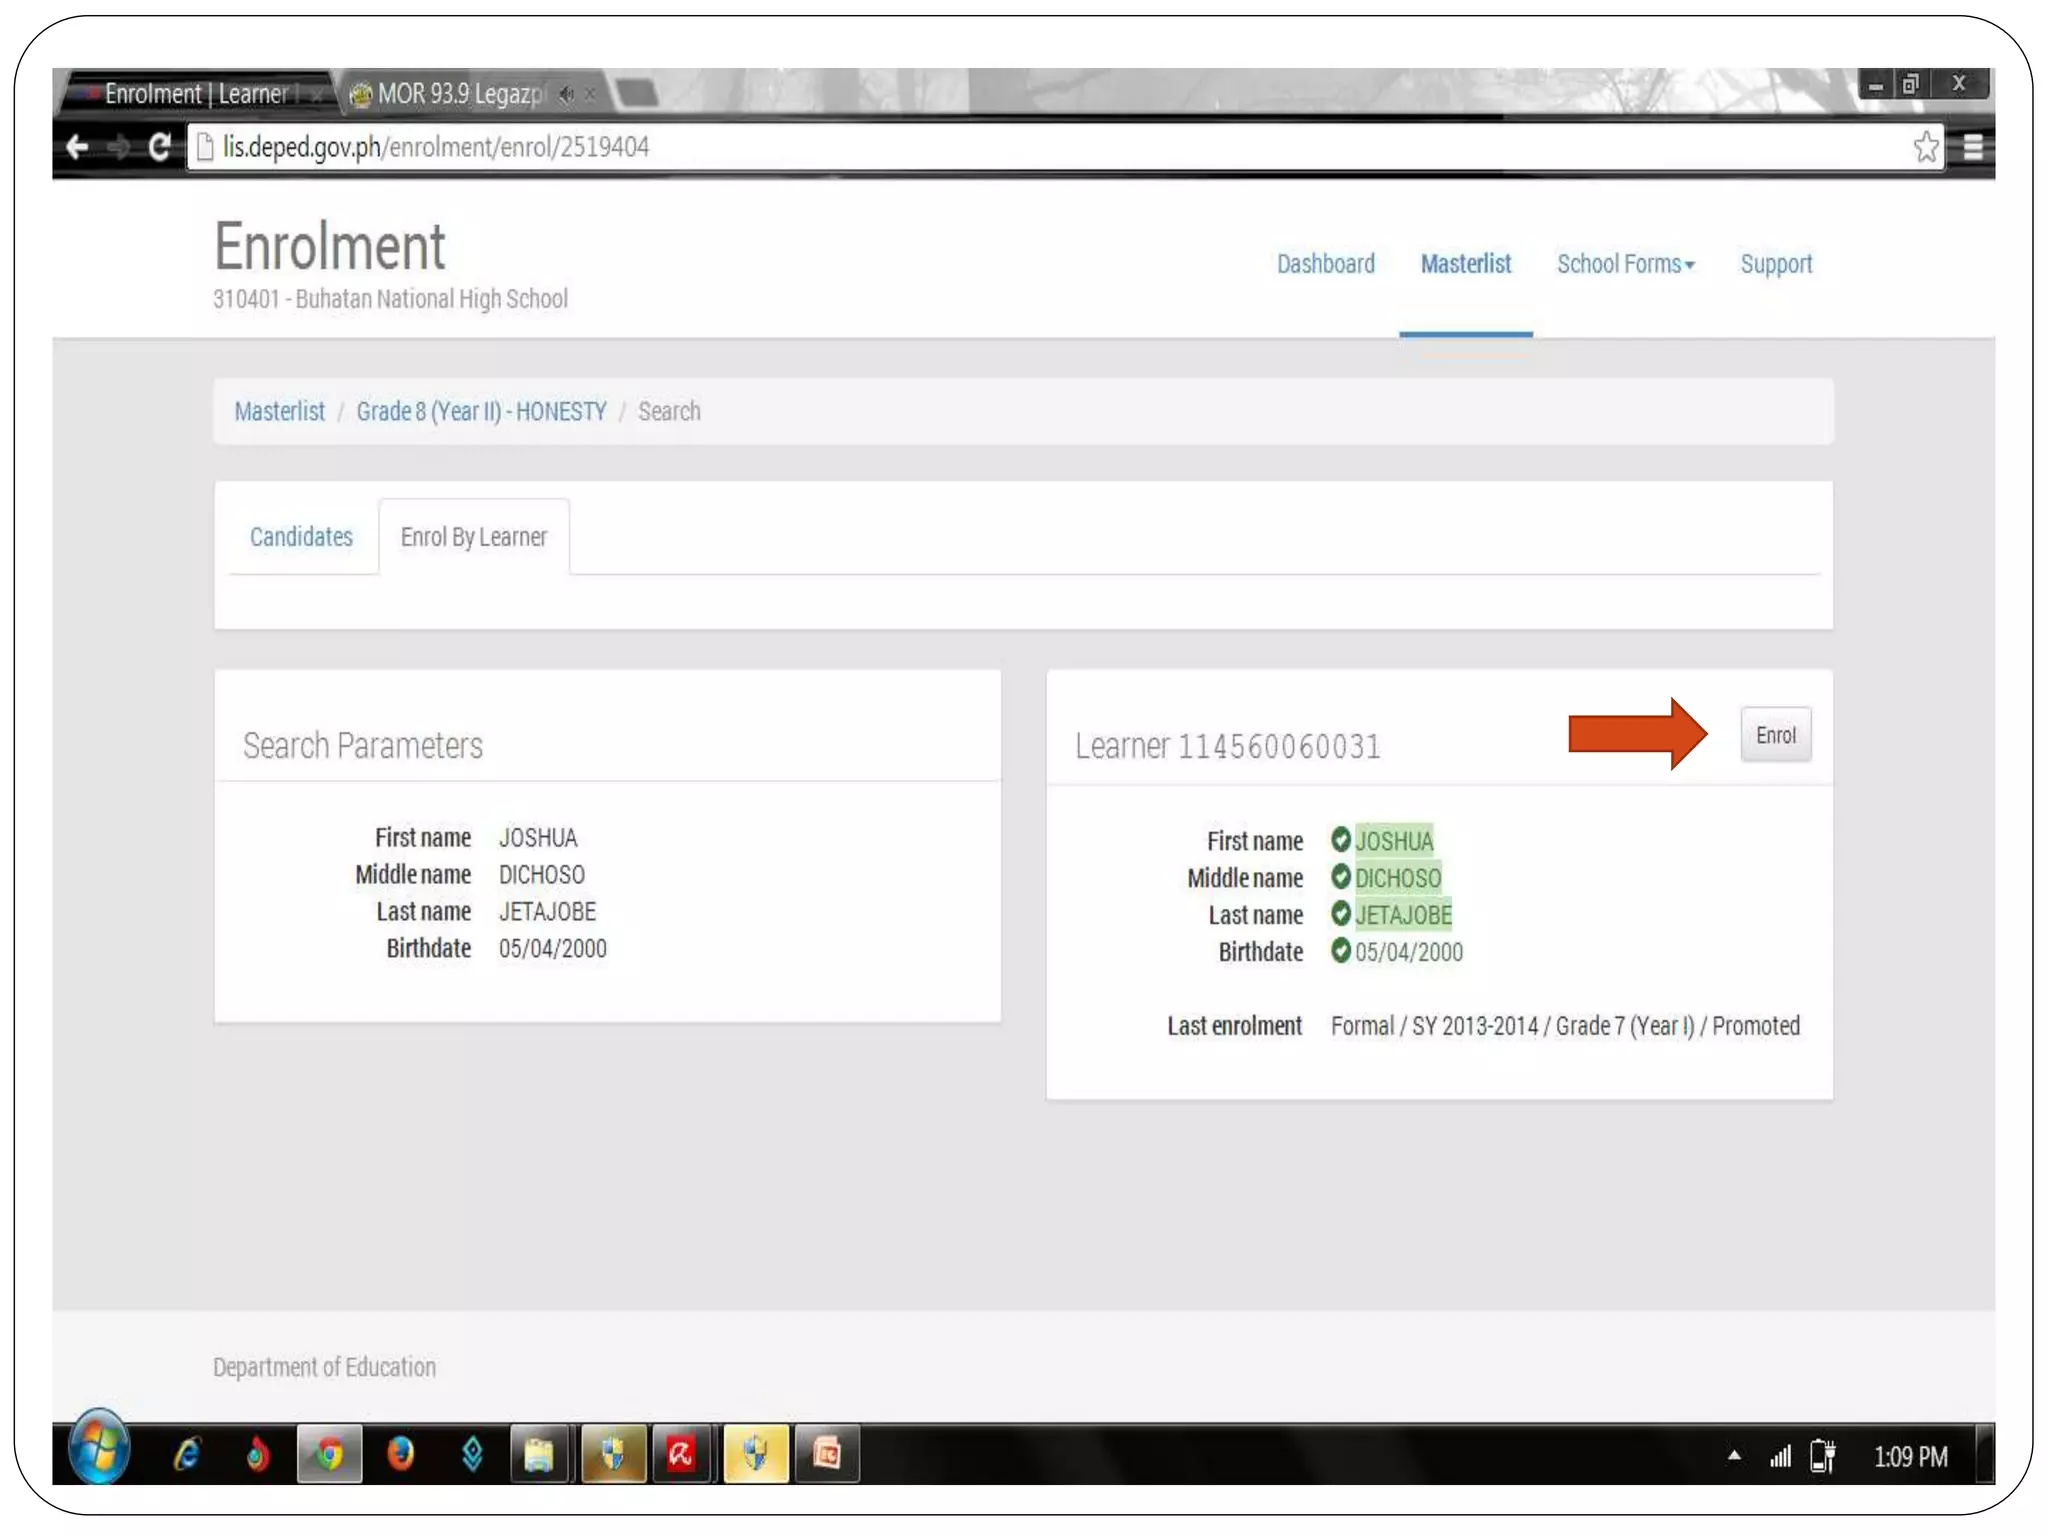This screenshot has width=2048, height=1536.
Task: Go to Dashboard
Action: point(1325,264)
